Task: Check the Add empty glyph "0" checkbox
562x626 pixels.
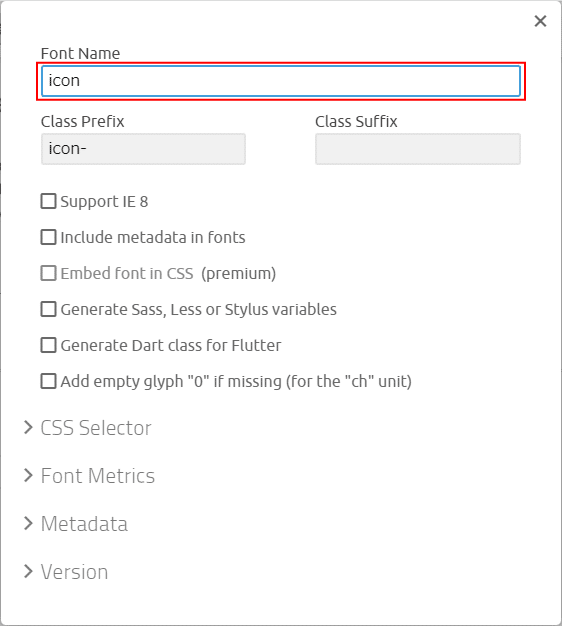Action: (x=48, y=381)
